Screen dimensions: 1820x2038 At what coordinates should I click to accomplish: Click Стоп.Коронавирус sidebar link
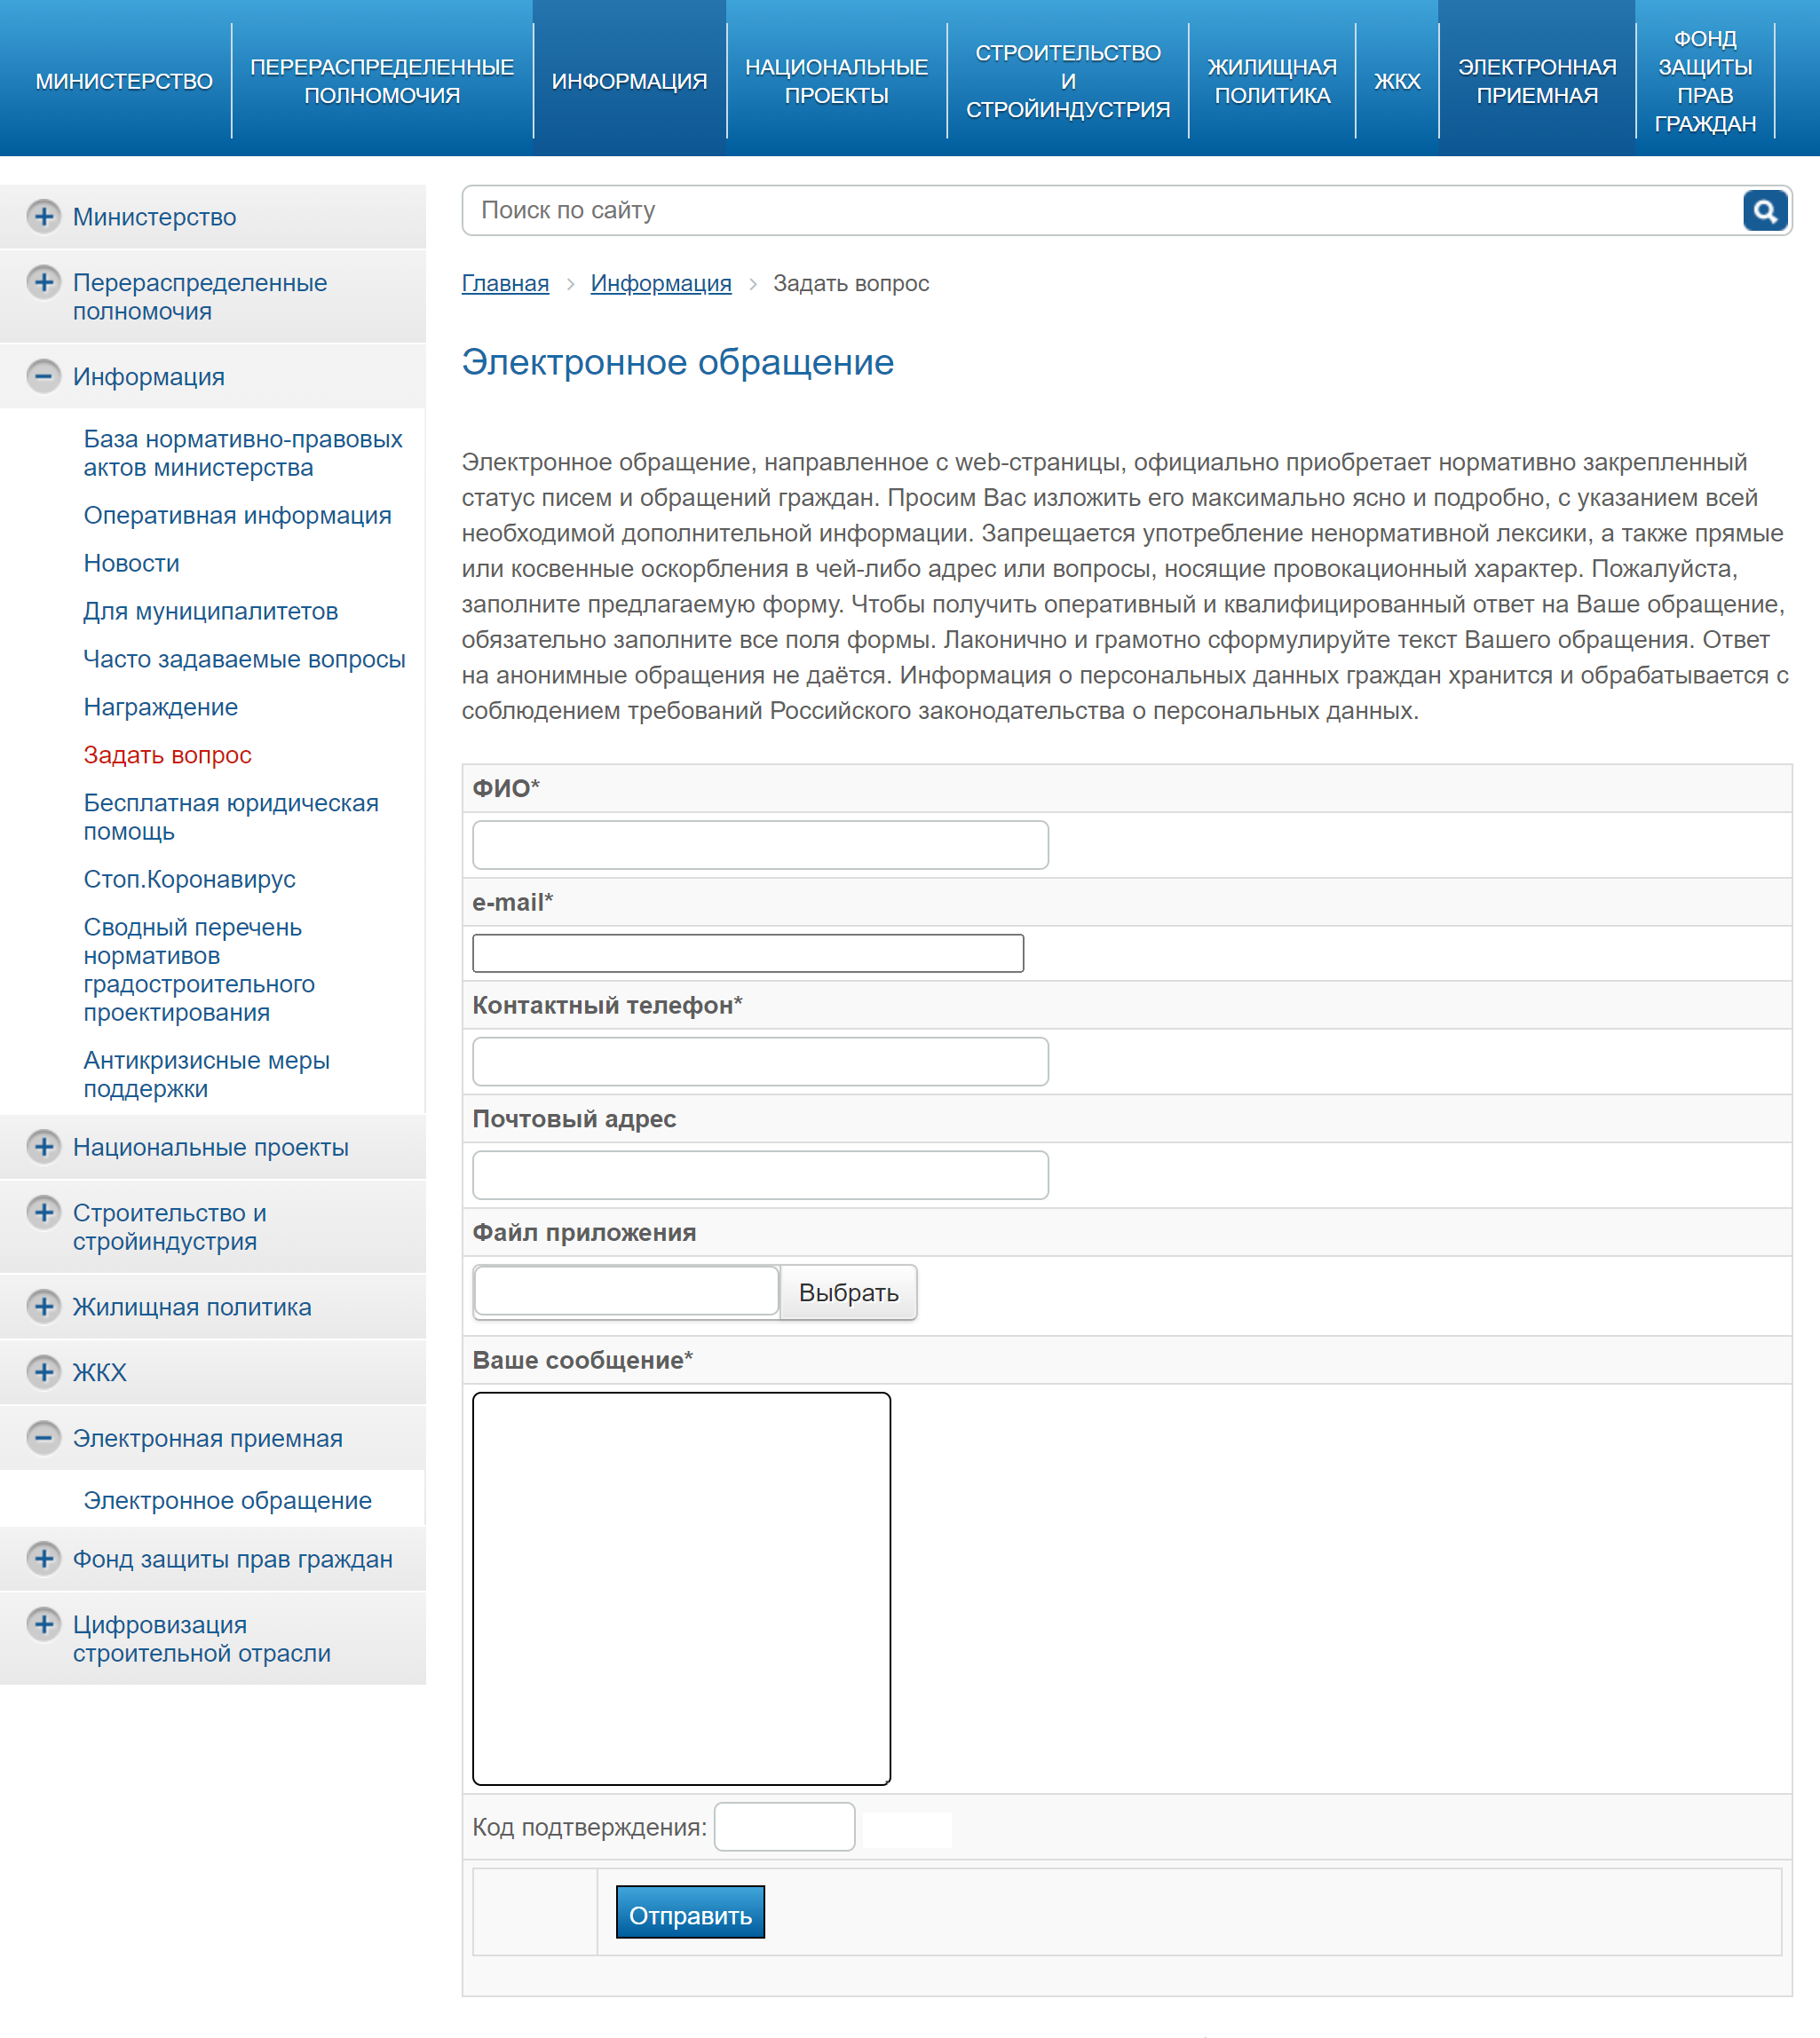[188, 879]
